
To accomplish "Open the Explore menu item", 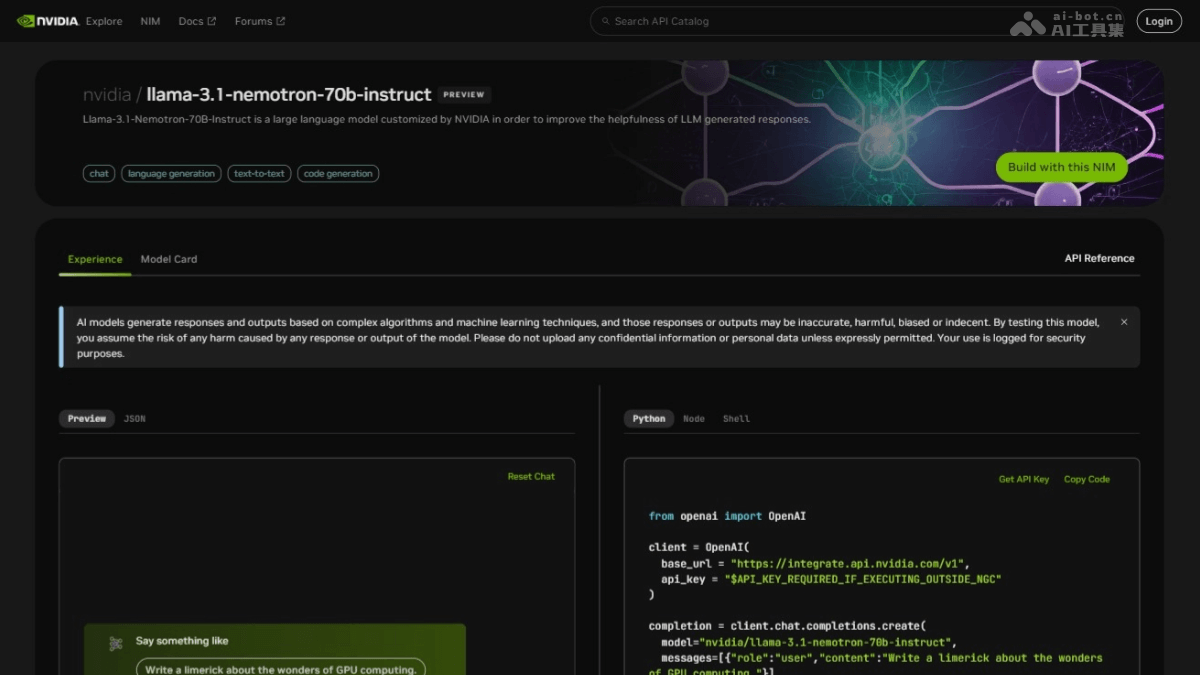I will pyautogui.click(x=104, y=21).
